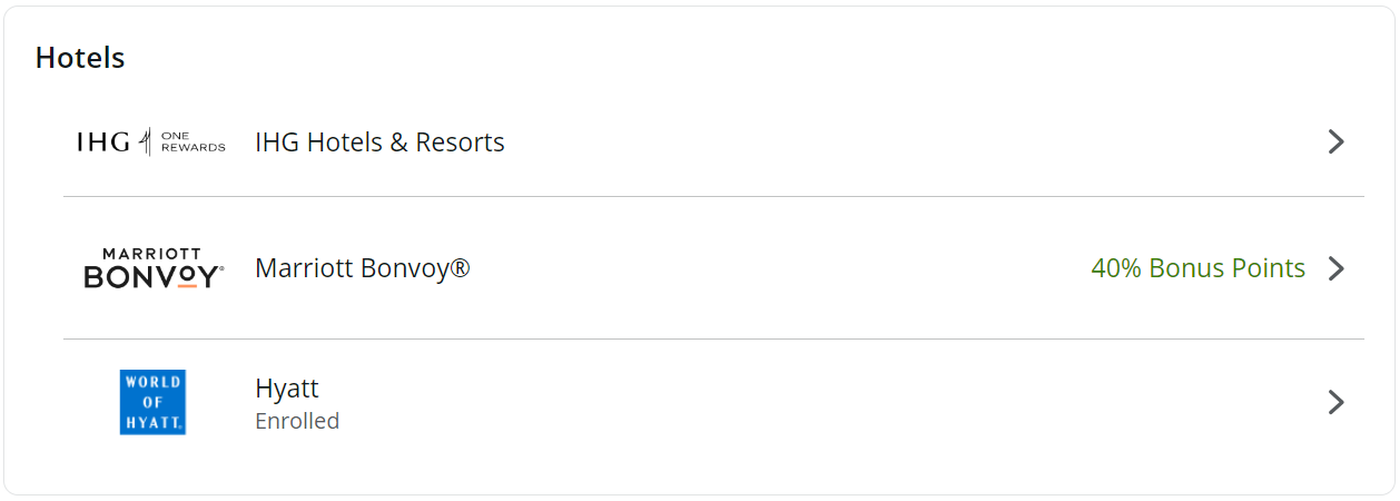Click blank area between Marriott name and bonus

click(x=780, y=268)
